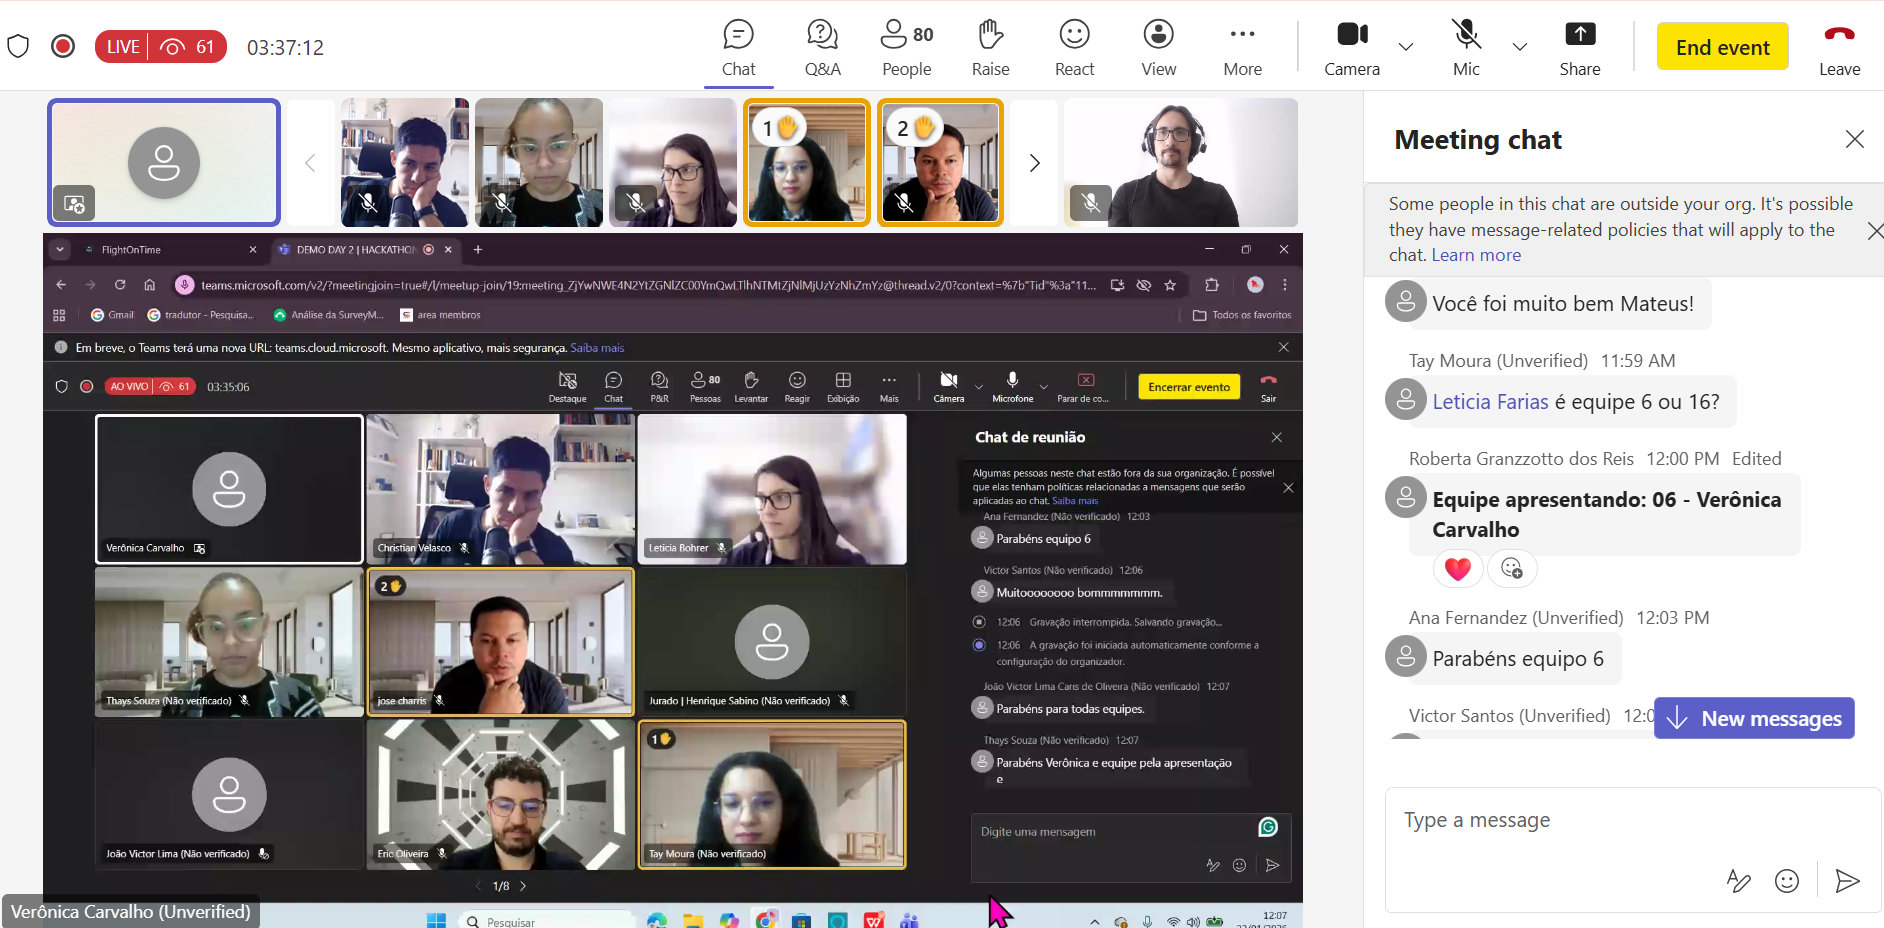
Task: Switch to the Chat tab
Action: click(x=738, y=47)
